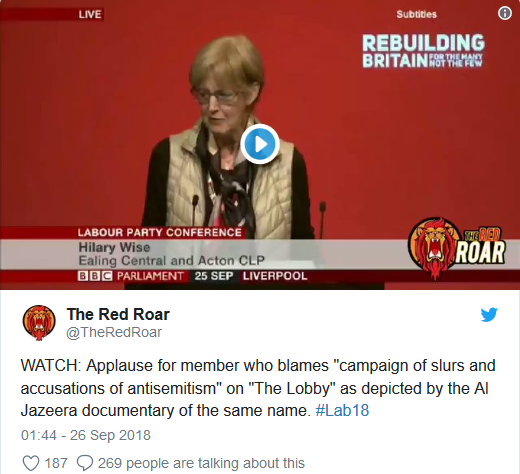
Task: Click the 187 likes count
Action: pos(56,463)
